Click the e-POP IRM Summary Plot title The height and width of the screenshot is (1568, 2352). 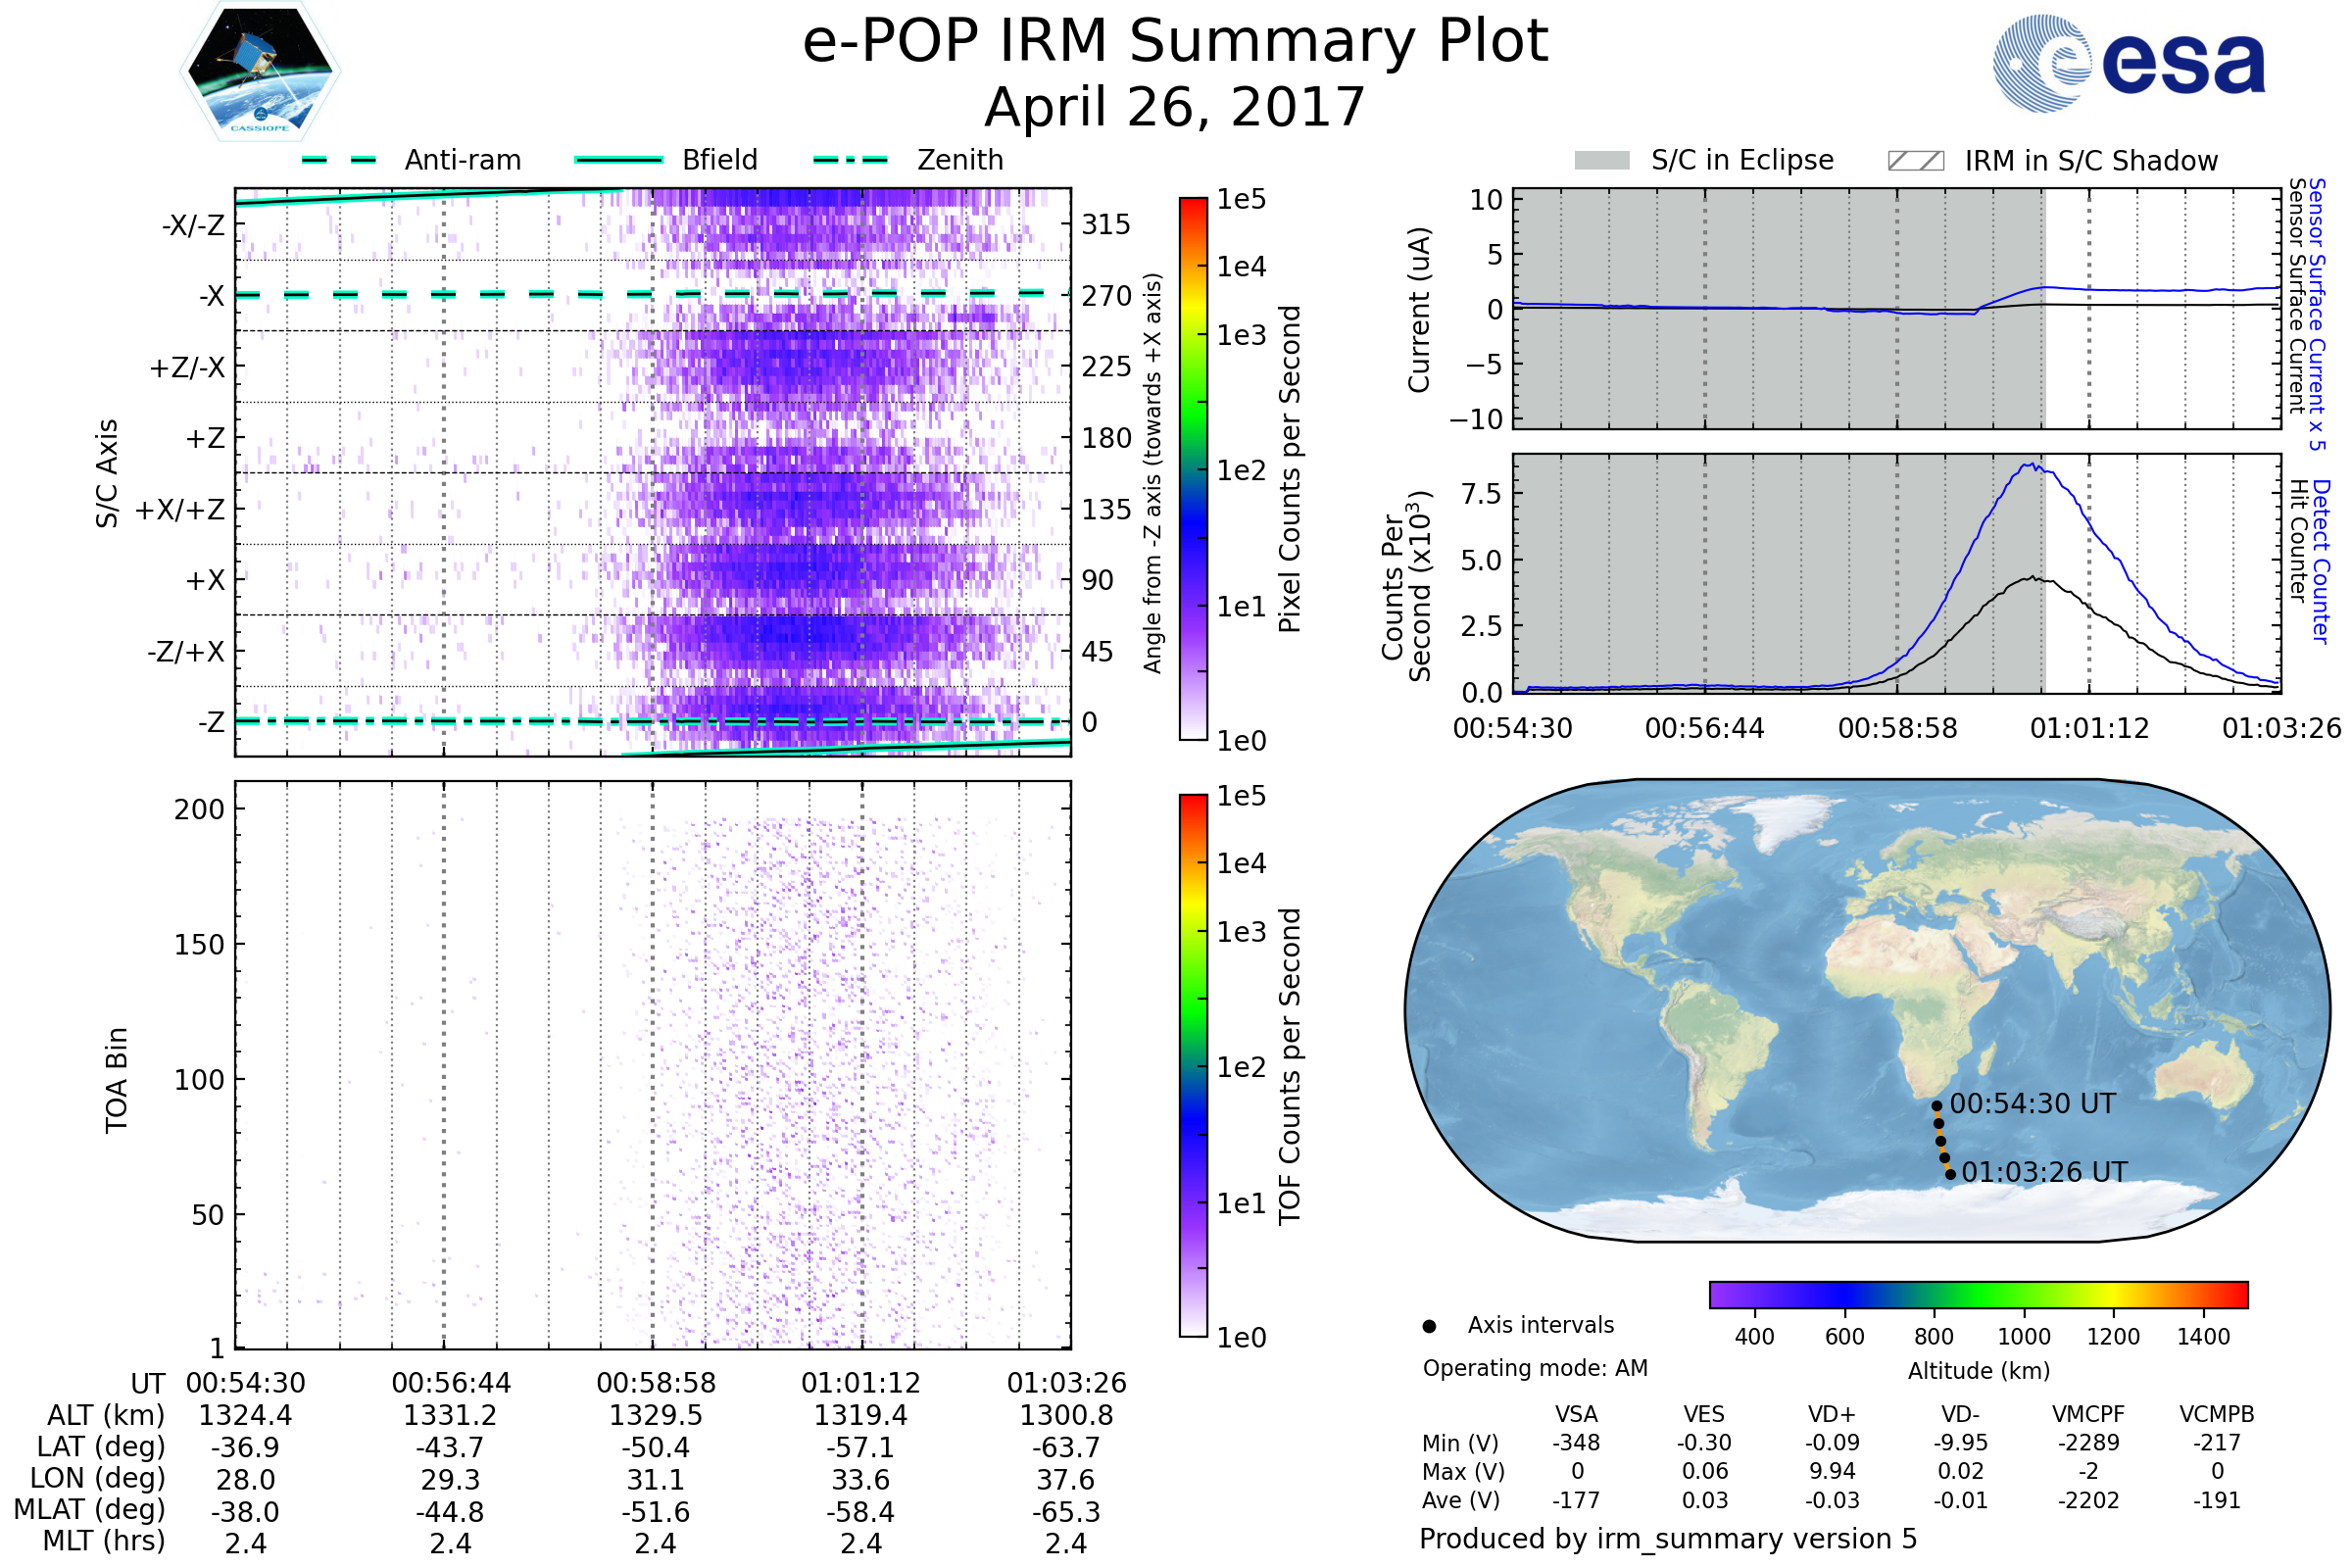tap(1175, 42)
